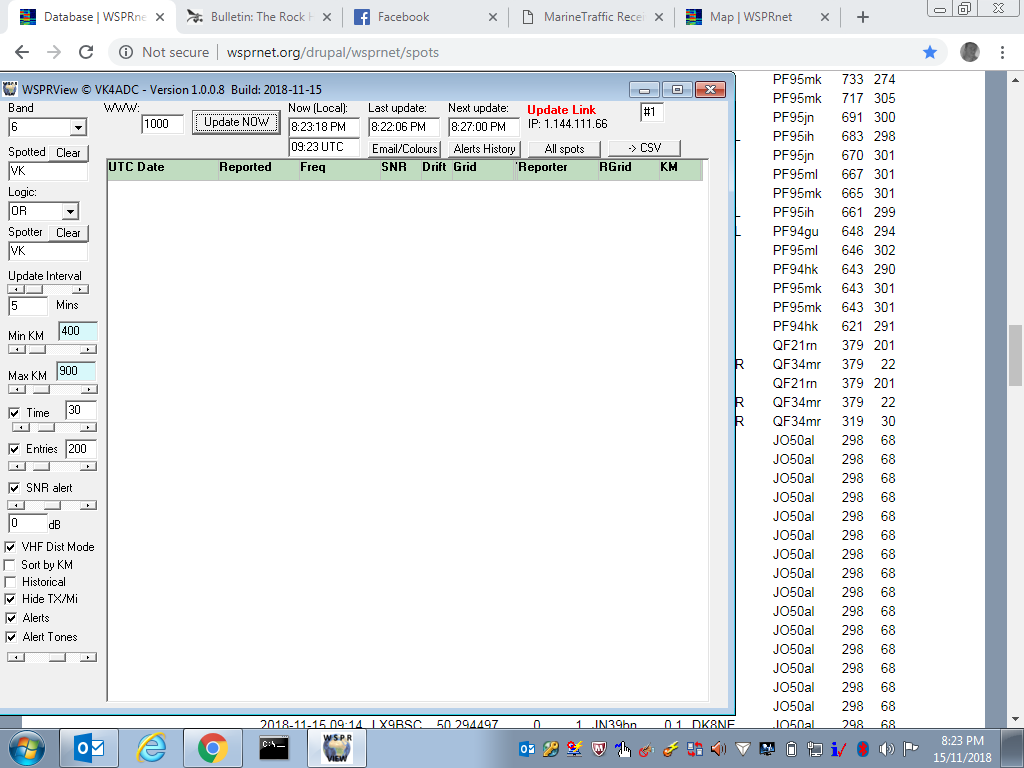Screen dimensions: 1024x768
Task: Reload the page using the refresh icon
Action: coord(86,52)
